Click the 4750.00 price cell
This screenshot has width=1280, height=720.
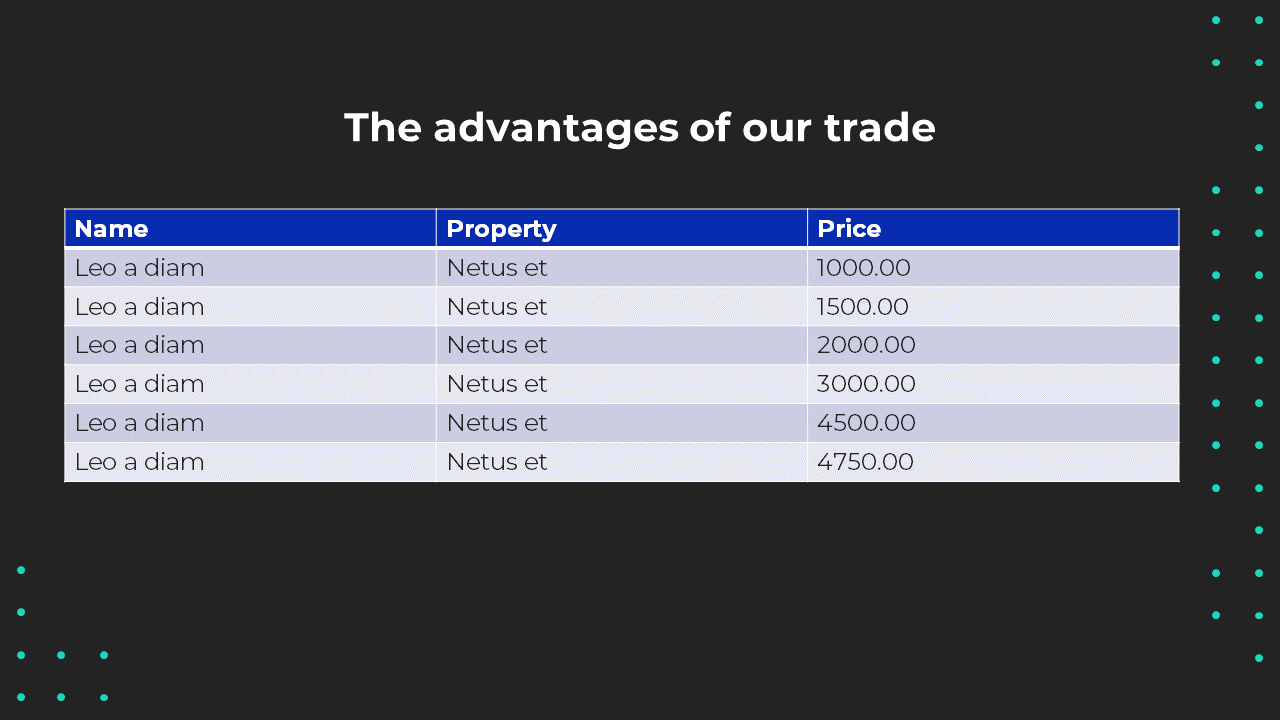(x=865, y=462)
